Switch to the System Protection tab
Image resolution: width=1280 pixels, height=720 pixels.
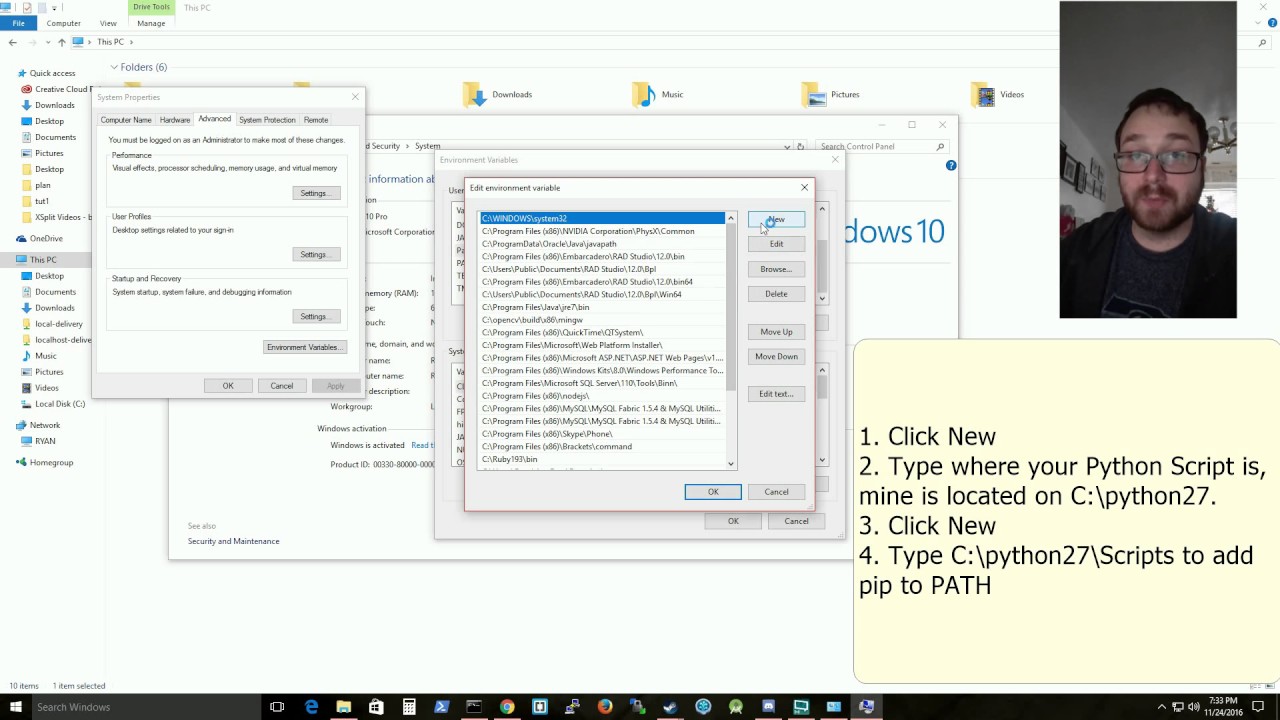pos(267,120)
